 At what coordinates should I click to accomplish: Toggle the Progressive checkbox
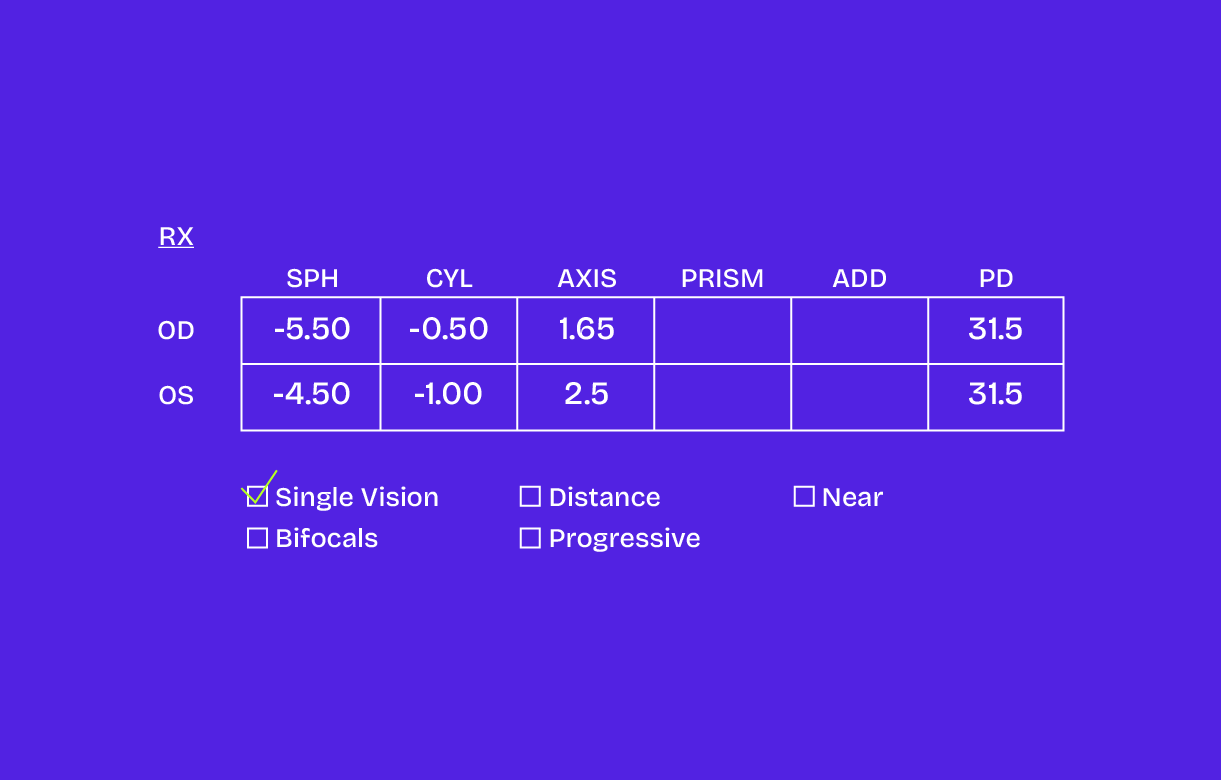pos(530,538)
